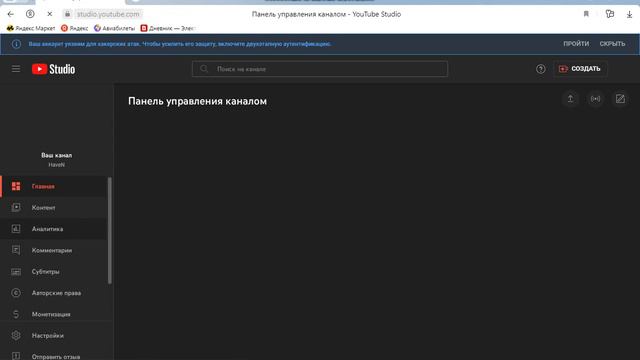Click the Комментарии speech icon
640x360 pixels.
click(16, 250)
